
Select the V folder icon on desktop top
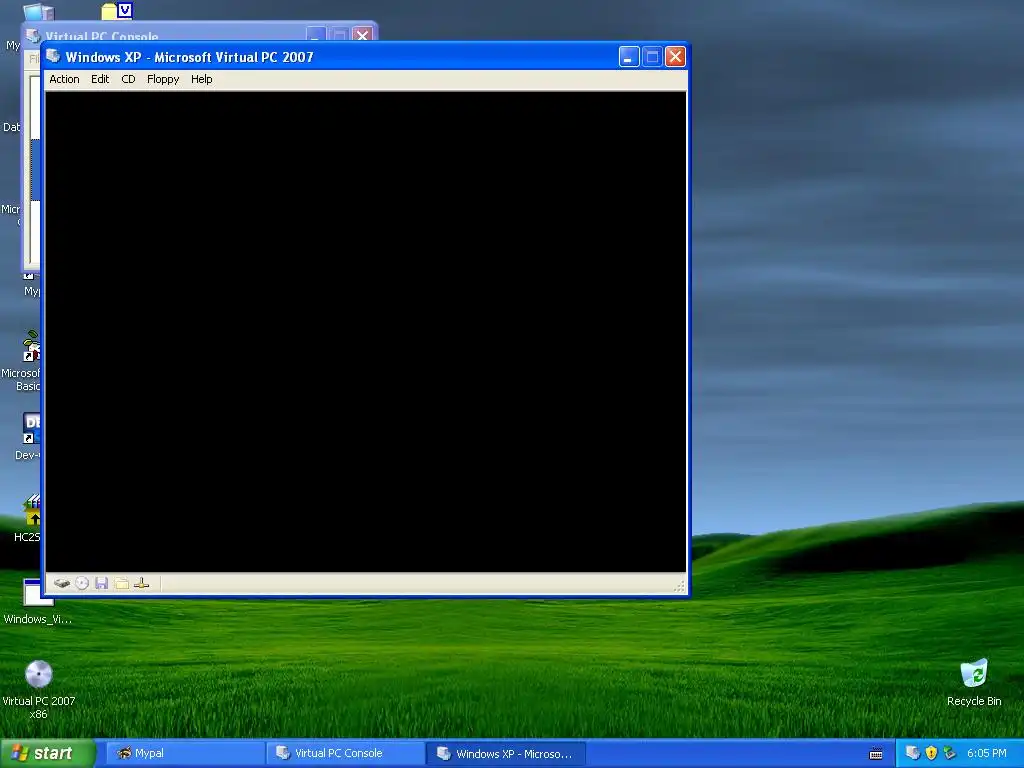click(x=118, y=10)
